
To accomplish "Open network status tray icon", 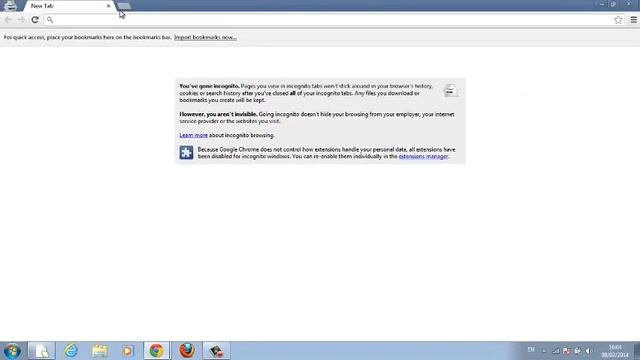I will point(556,351).
